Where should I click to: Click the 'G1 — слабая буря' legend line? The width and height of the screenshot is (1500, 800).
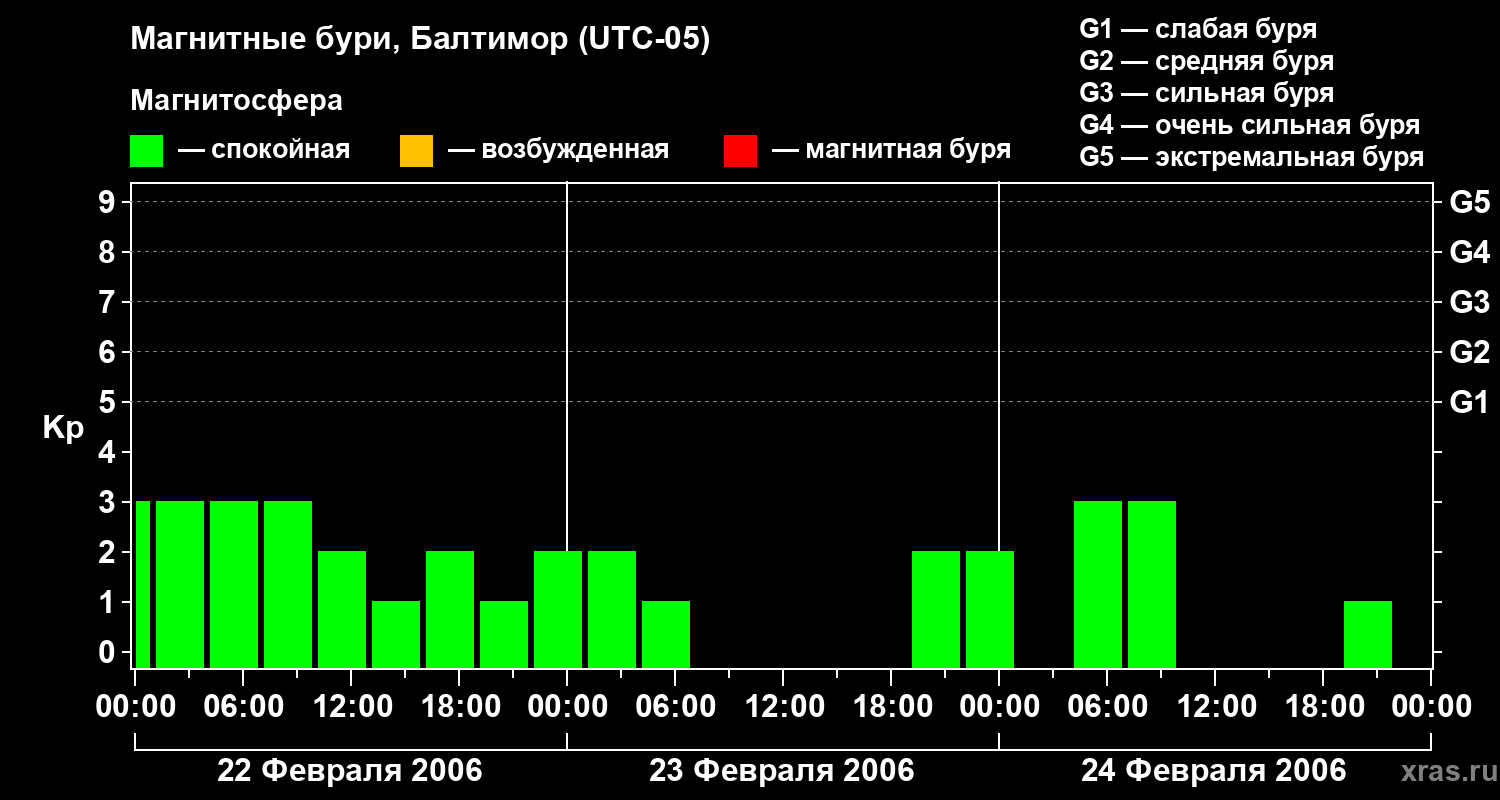(x=1198, y=28)
